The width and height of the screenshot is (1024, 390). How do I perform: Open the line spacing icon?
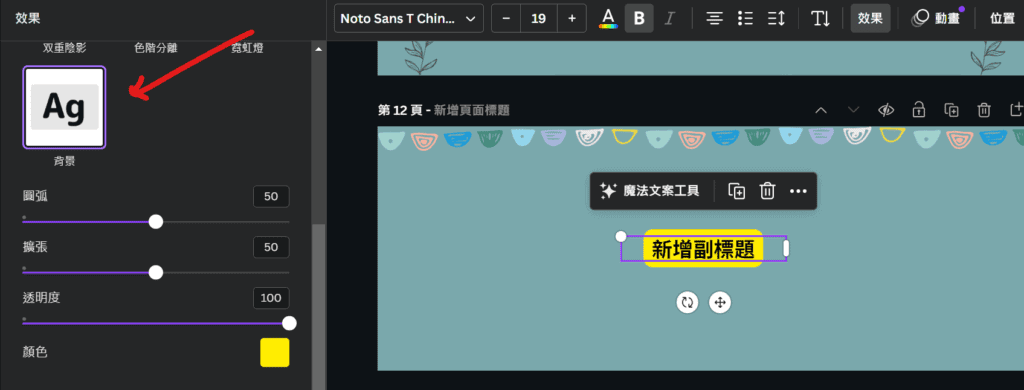point(776,18)
